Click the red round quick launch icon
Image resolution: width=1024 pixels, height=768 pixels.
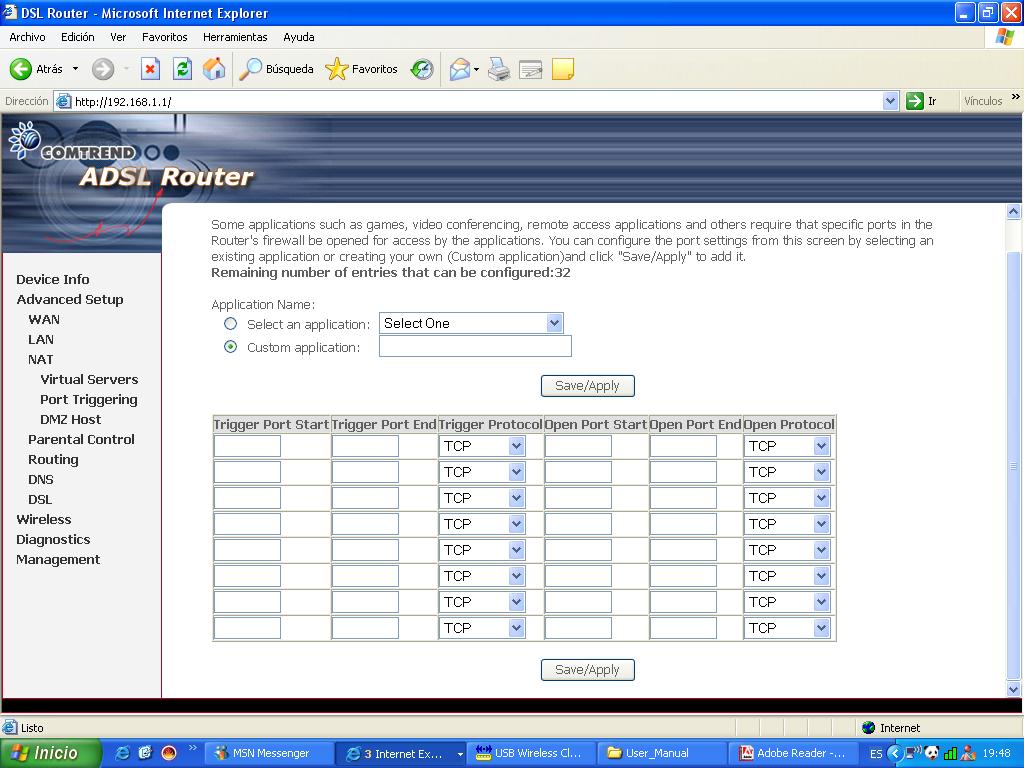(x=168, y=753)
